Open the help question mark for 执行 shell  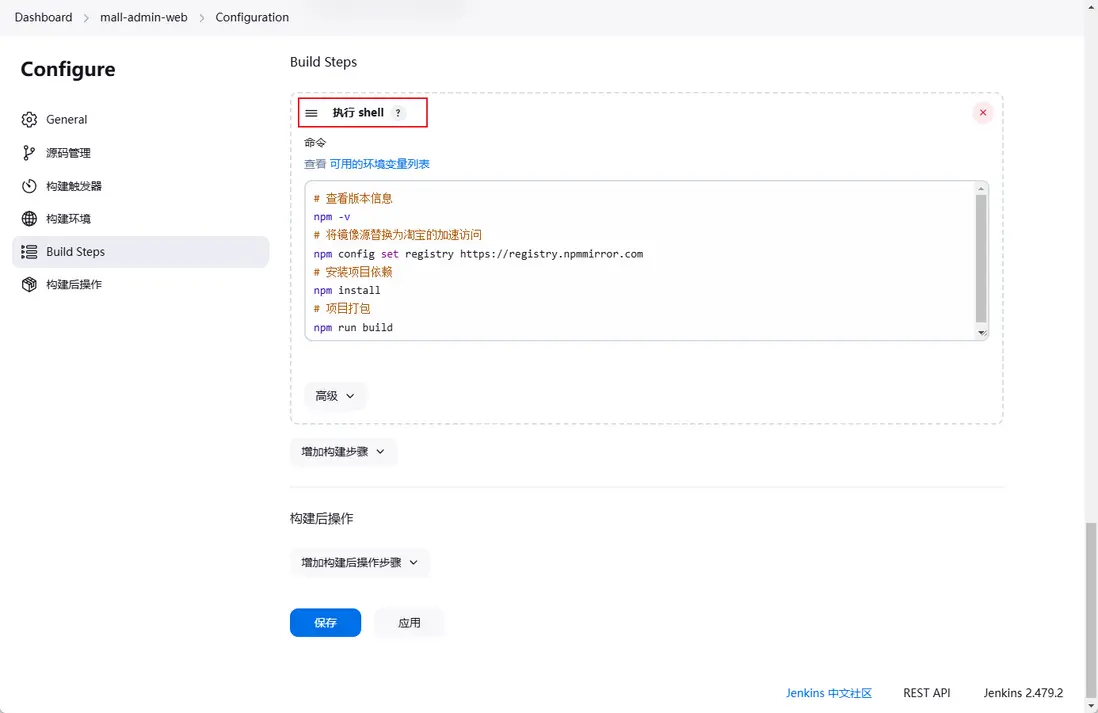398,113
